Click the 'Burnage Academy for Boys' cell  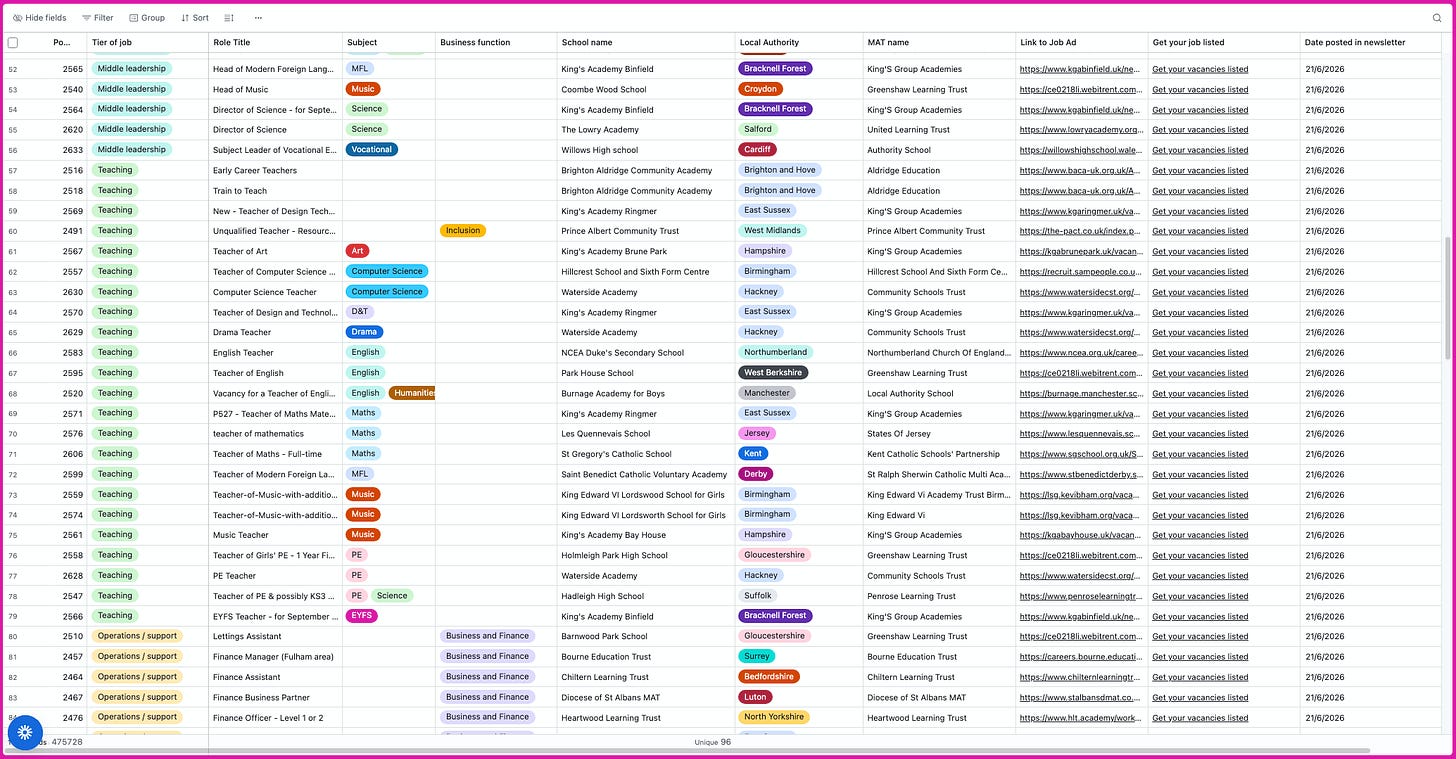[x=646, y=393]
